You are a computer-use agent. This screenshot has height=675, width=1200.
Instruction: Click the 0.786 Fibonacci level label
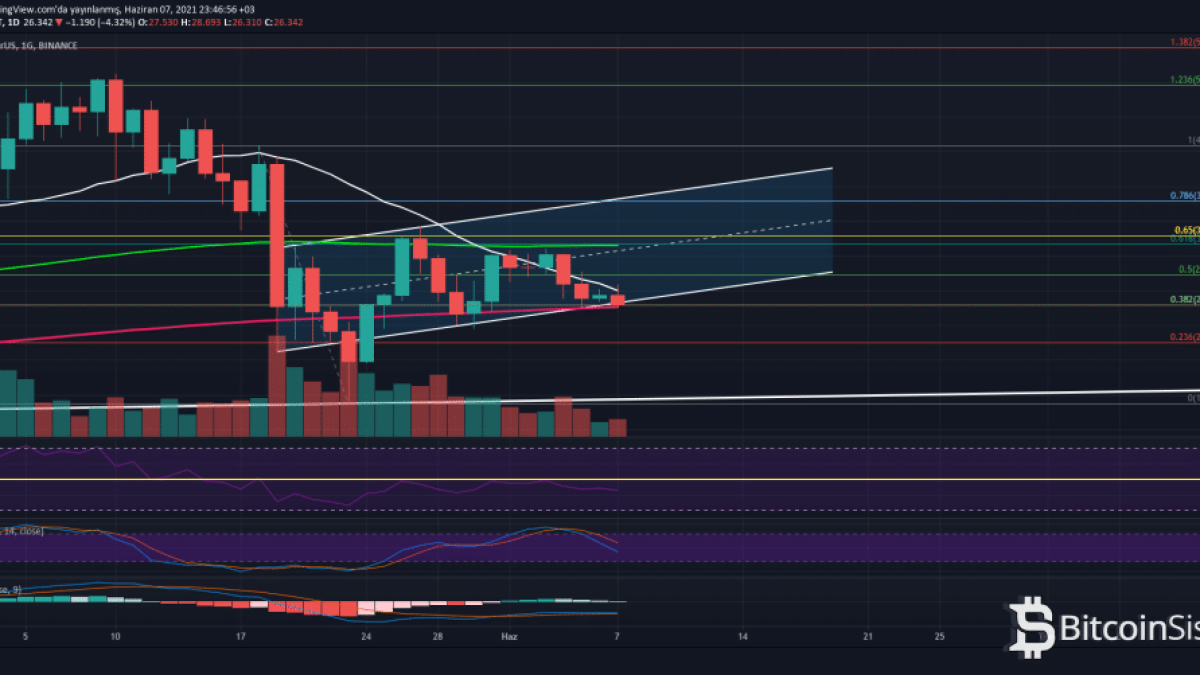[x=1184, y=196]
